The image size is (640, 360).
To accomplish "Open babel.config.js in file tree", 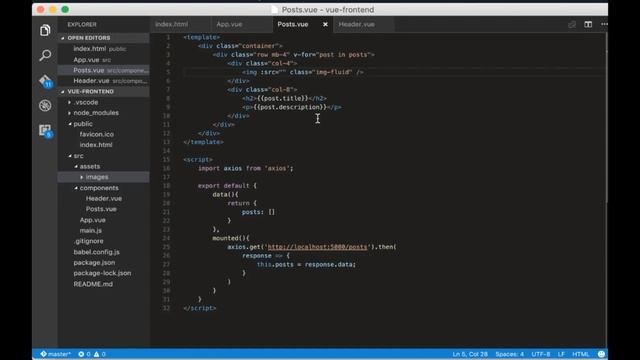I will (x=104, y=252).
